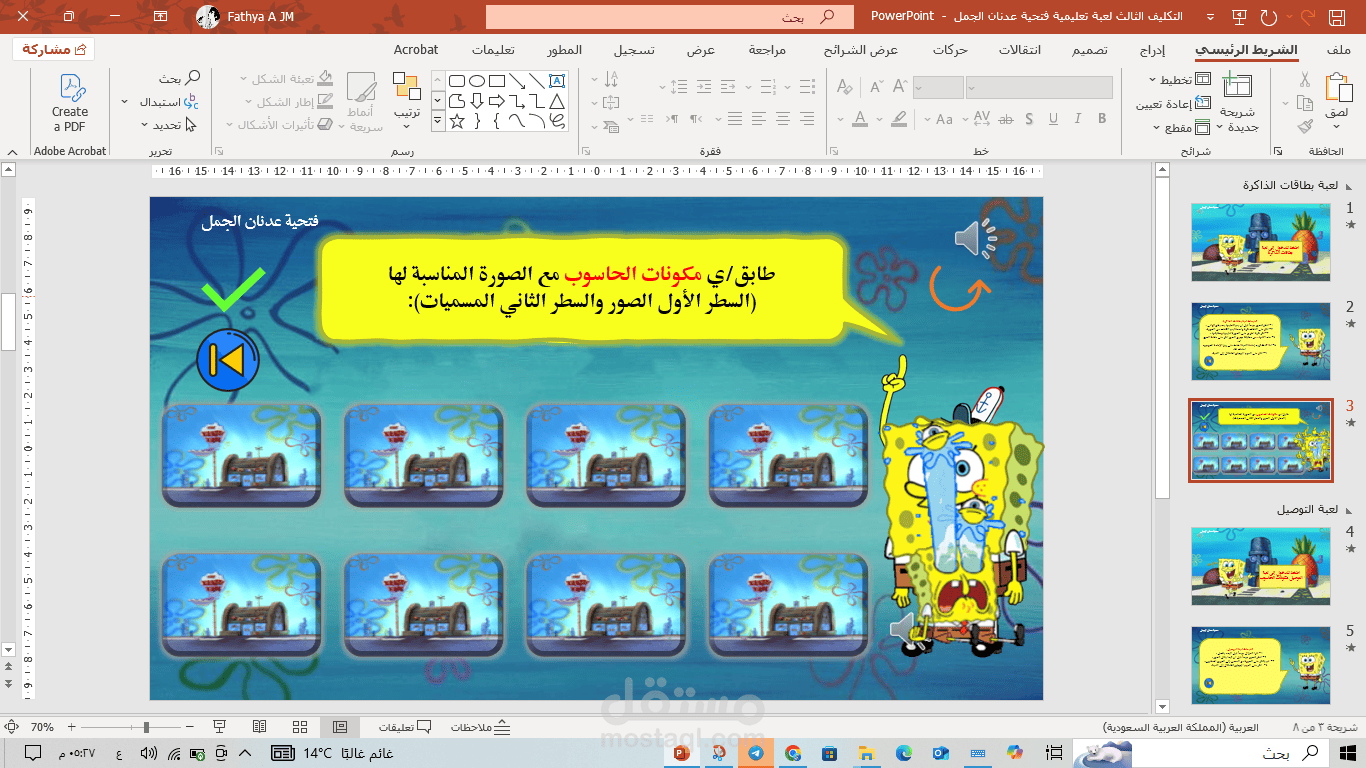This screenshot has width=1366, height=768.
Task: Open the Acrobat tab
Action: (416, 50)
